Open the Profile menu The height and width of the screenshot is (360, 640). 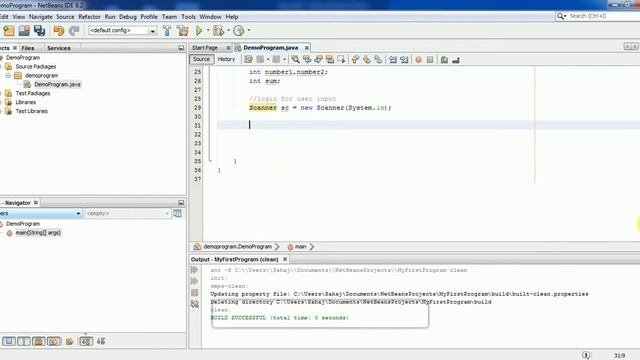click(149, 17)
